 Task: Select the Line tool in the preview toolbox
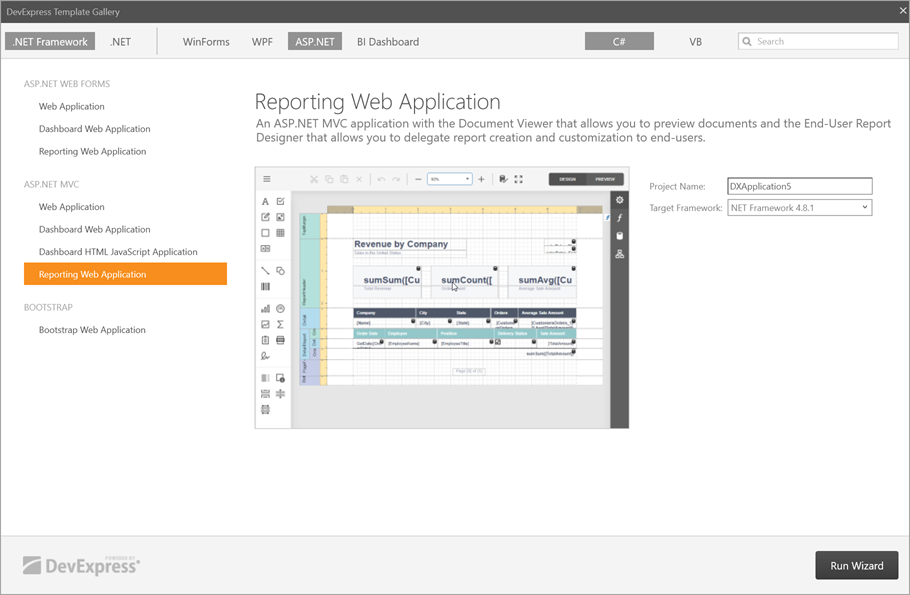[265, 271]
